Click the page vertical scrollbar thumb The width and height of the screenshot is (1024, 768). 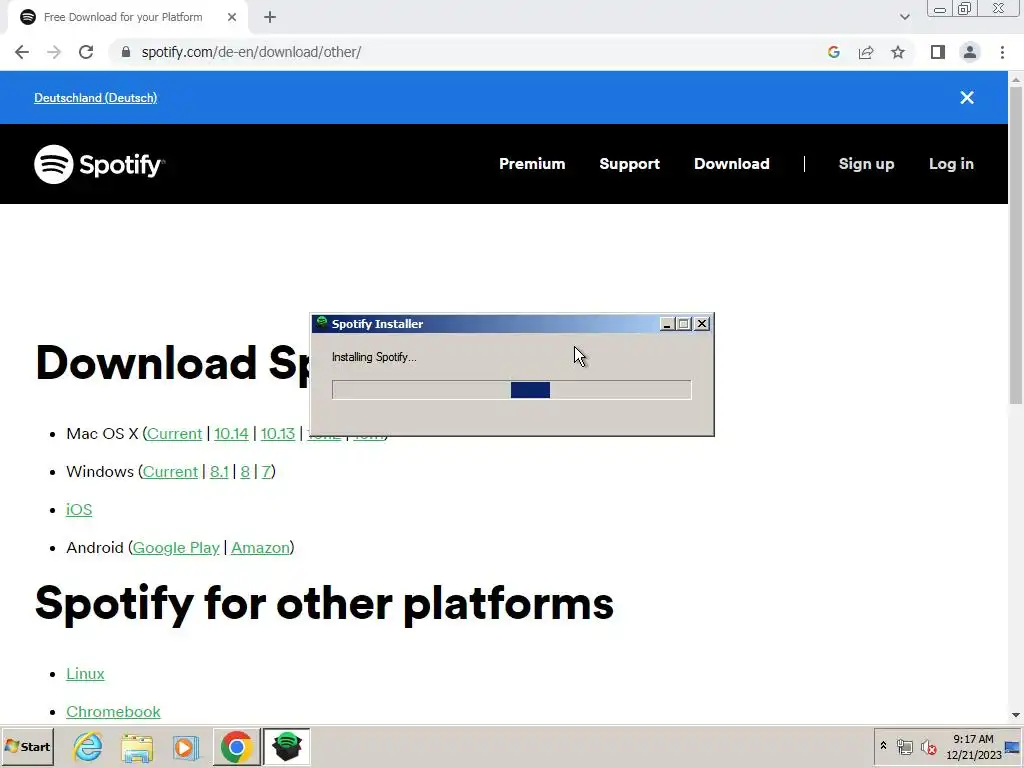pyautogui.click(x=1016, y=245)
